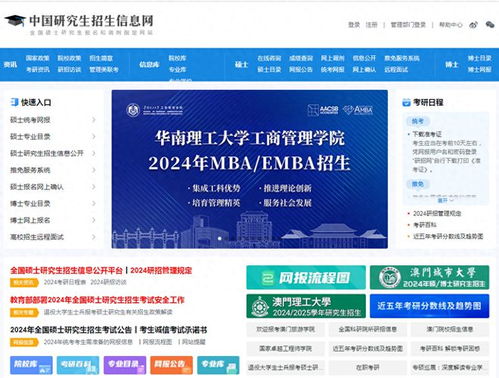Open 教育部部署2024年全国硕士研究生招生考试安全工作 headline
Screen dimensions: 499x378
point(97,300)
